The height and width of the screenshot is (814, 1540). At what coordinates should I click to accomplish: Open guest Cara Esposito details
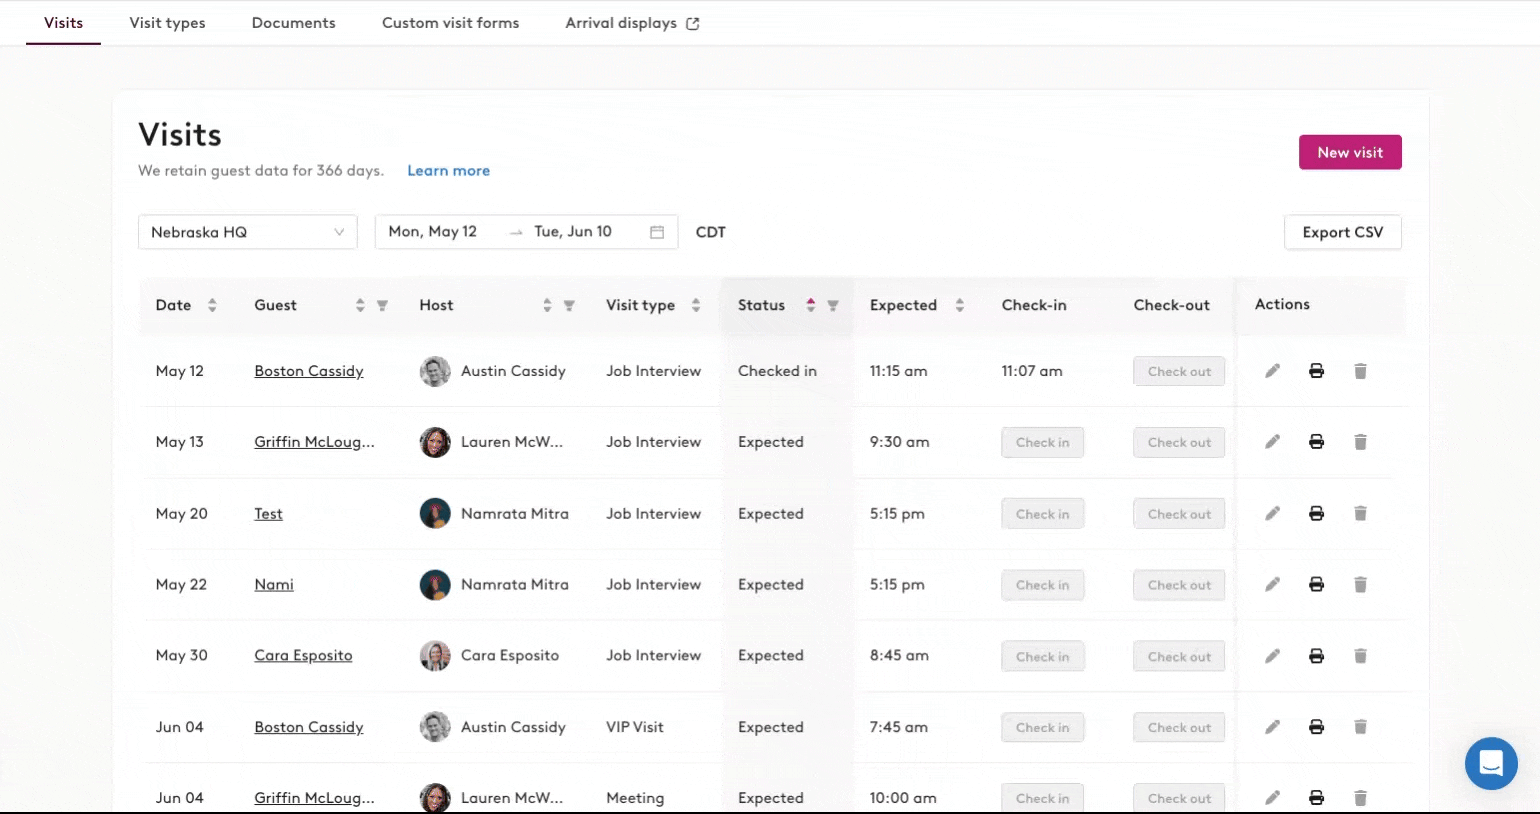click(x=303, y=656)
